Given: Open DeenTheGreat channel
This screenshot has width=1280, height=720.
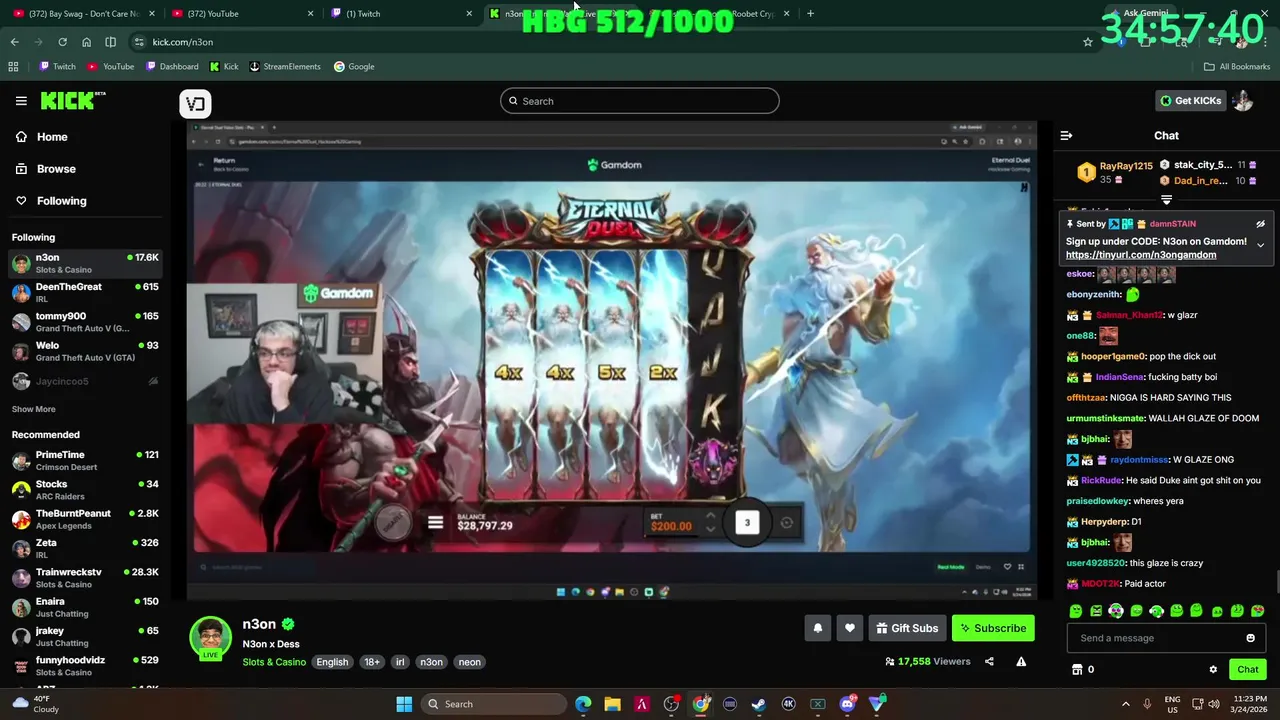Looking at the screenshot, I should click(x=85, y=293).
